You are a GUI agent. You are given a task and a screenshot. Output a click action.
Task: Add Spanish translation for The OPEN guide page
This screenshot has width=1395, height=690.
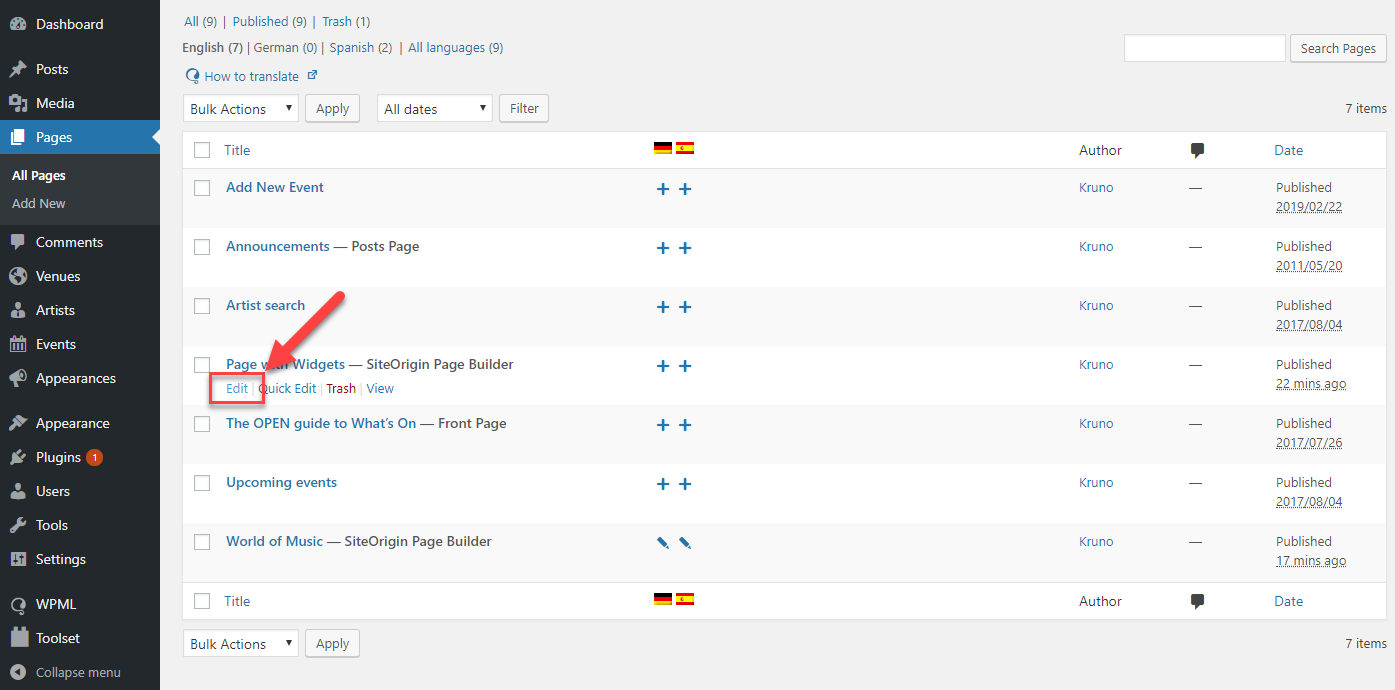click(x=685, y=425)
